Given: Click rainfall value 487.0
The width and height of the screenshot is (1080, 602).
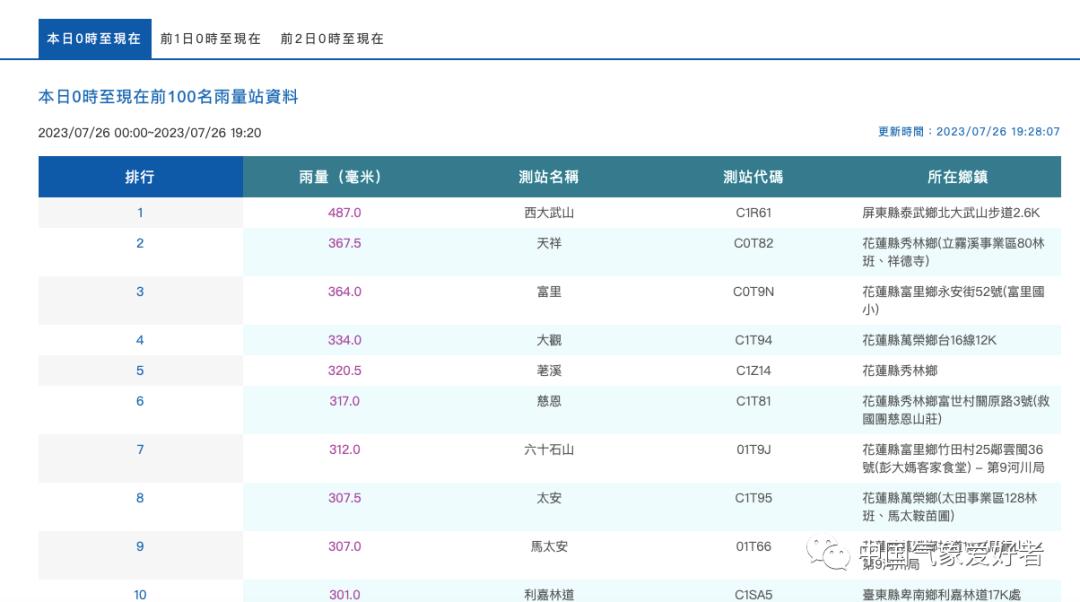Looking at the screenshot, I should click(x=344, y=213).
